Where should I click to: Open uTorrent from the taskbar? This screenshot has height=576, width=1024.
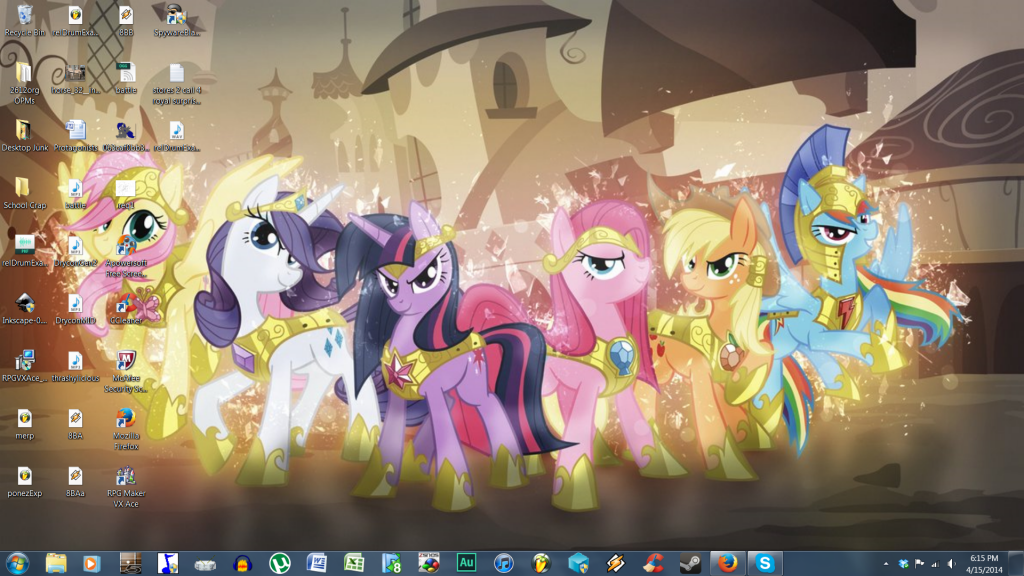click(280, 563)
